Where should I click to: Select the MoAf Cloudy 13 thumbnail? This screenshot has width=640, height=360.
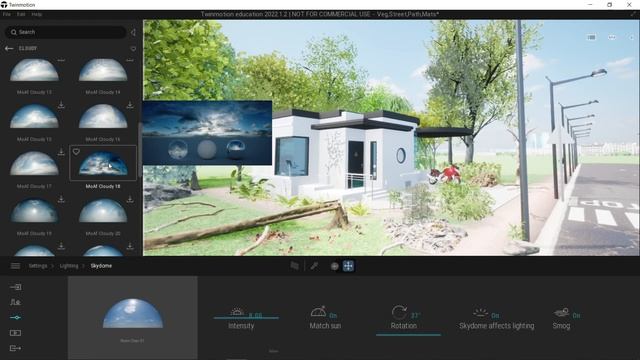[x=34, y=70]
